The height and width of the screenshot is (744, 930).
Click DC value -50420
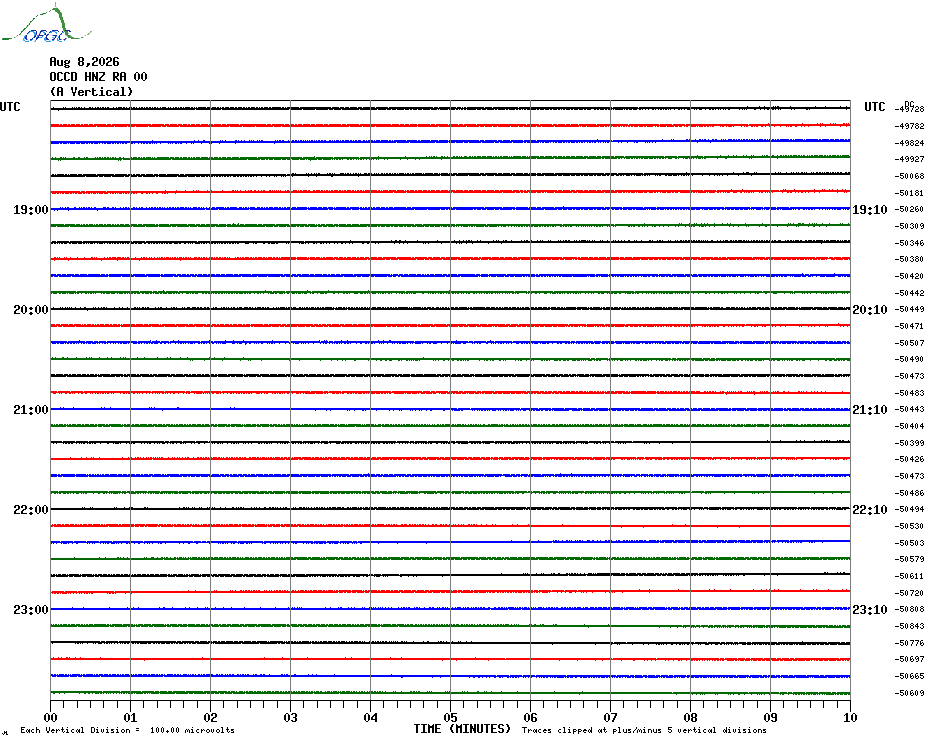tap(909, 276)
